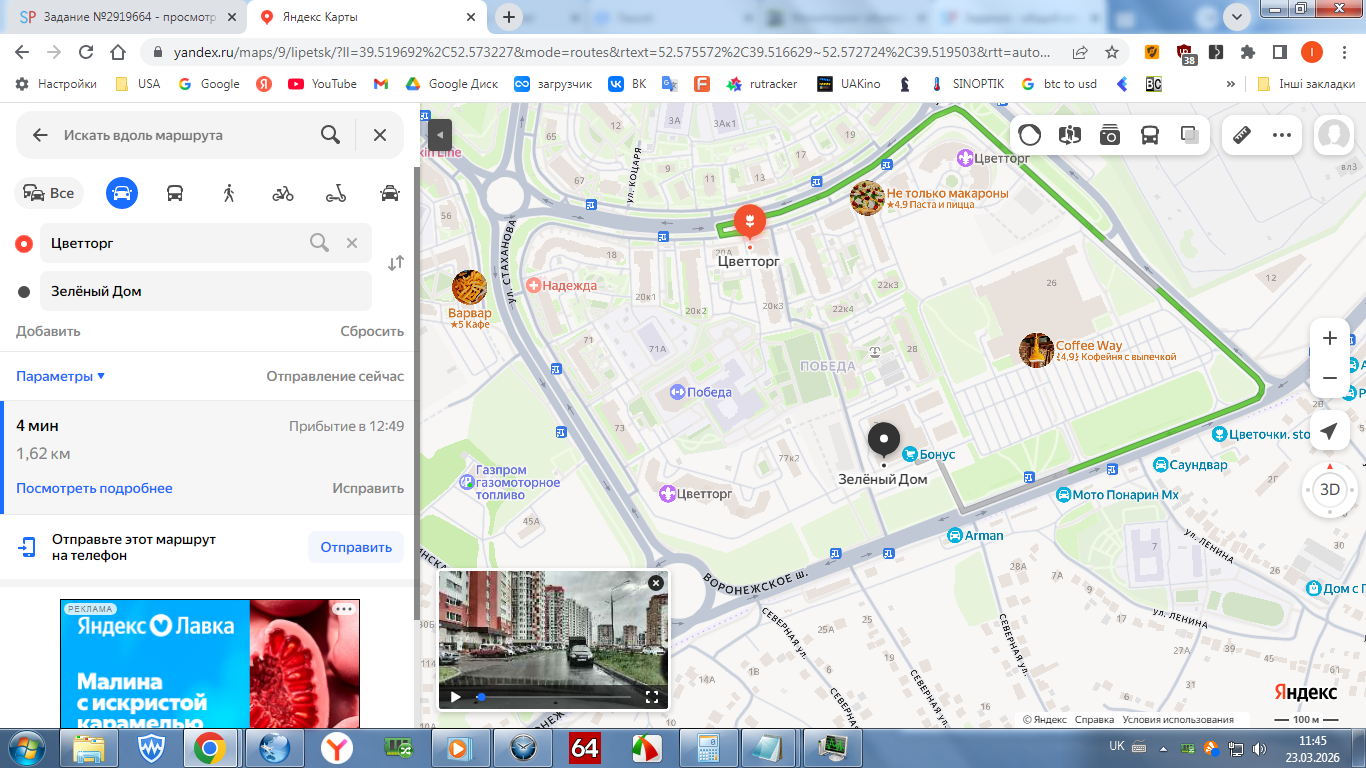Image resolution: width=1366 pixels, height=768 pixels.
Task: Close the panorama preview thumbnail
Action: tap(655, 583)
